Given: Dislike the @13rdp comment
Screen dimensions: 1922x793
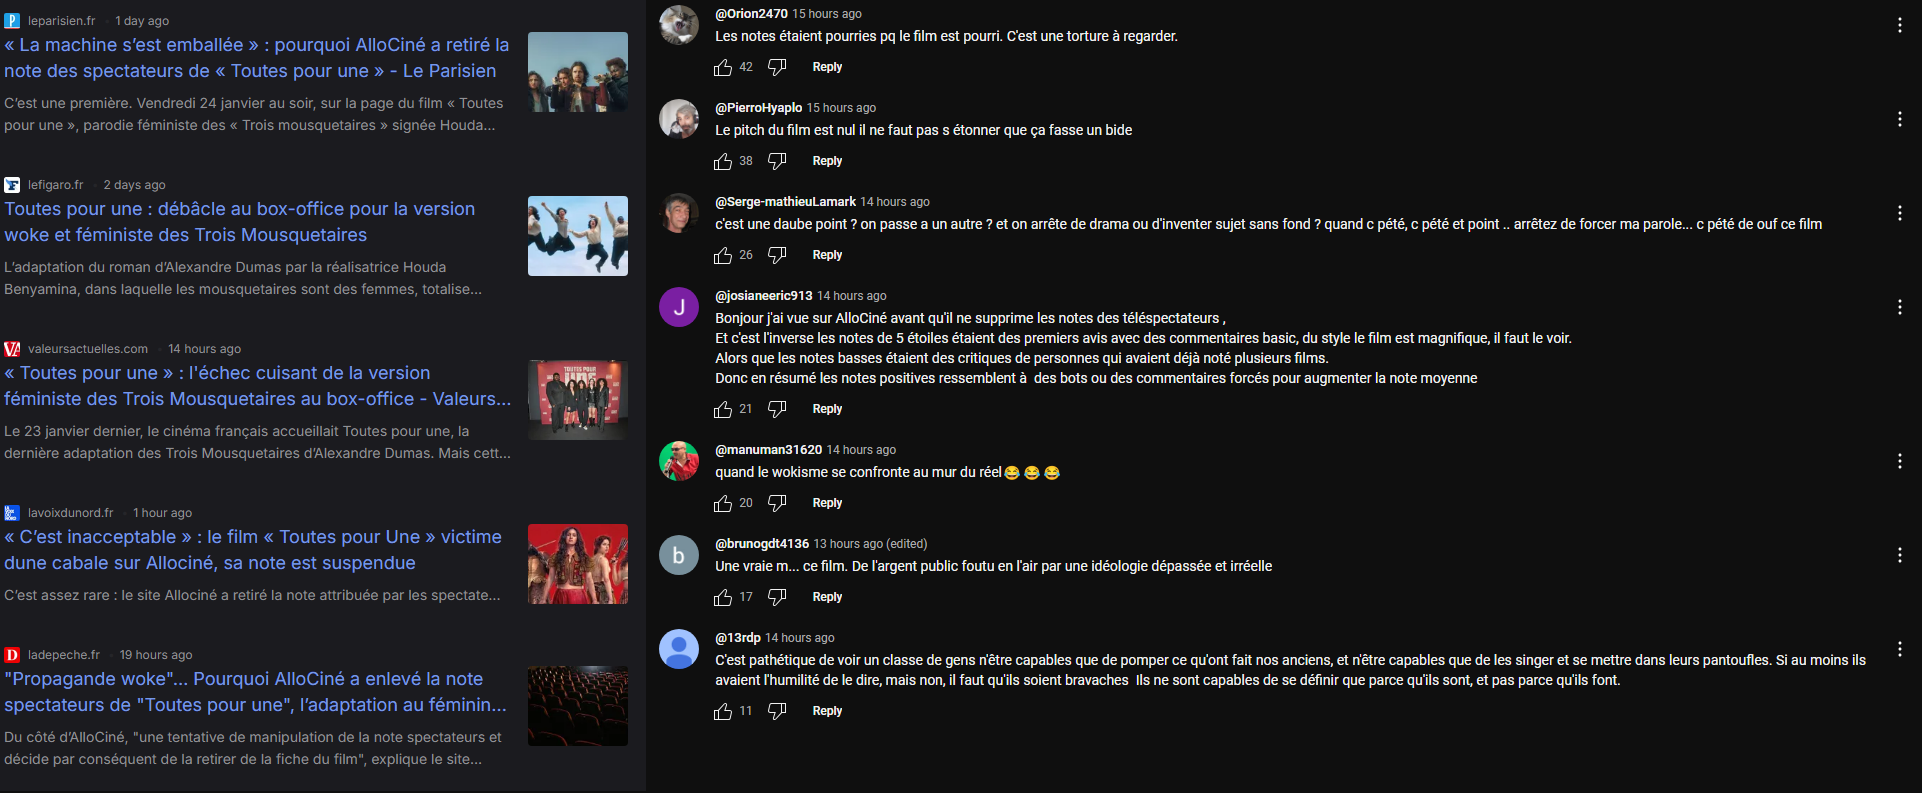Looking at the screenshot, I should coord(777,711).
